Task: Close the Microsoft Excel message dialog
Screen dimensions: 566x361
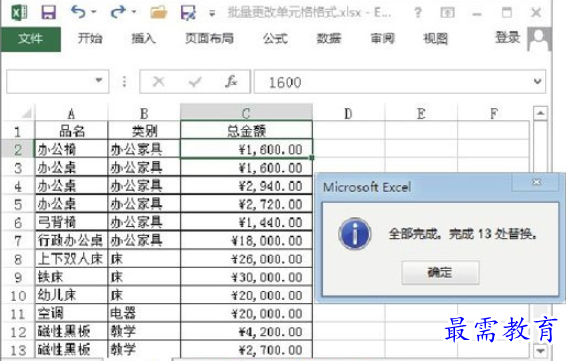Action: click(x=536, y=182)
